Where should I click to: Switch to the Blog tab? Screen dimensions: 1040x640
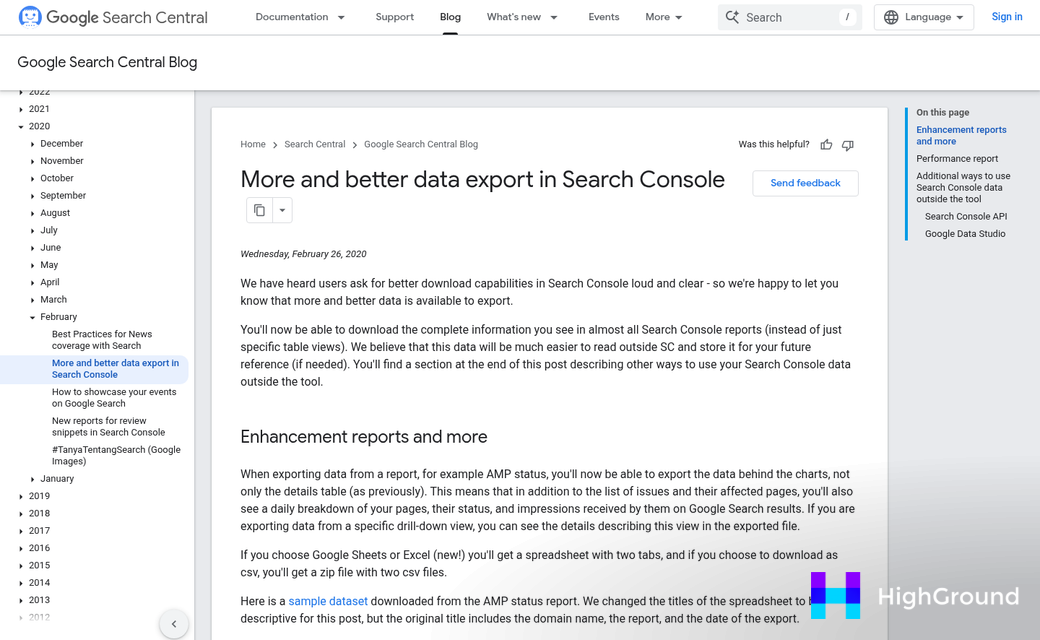tap(450, 17)
